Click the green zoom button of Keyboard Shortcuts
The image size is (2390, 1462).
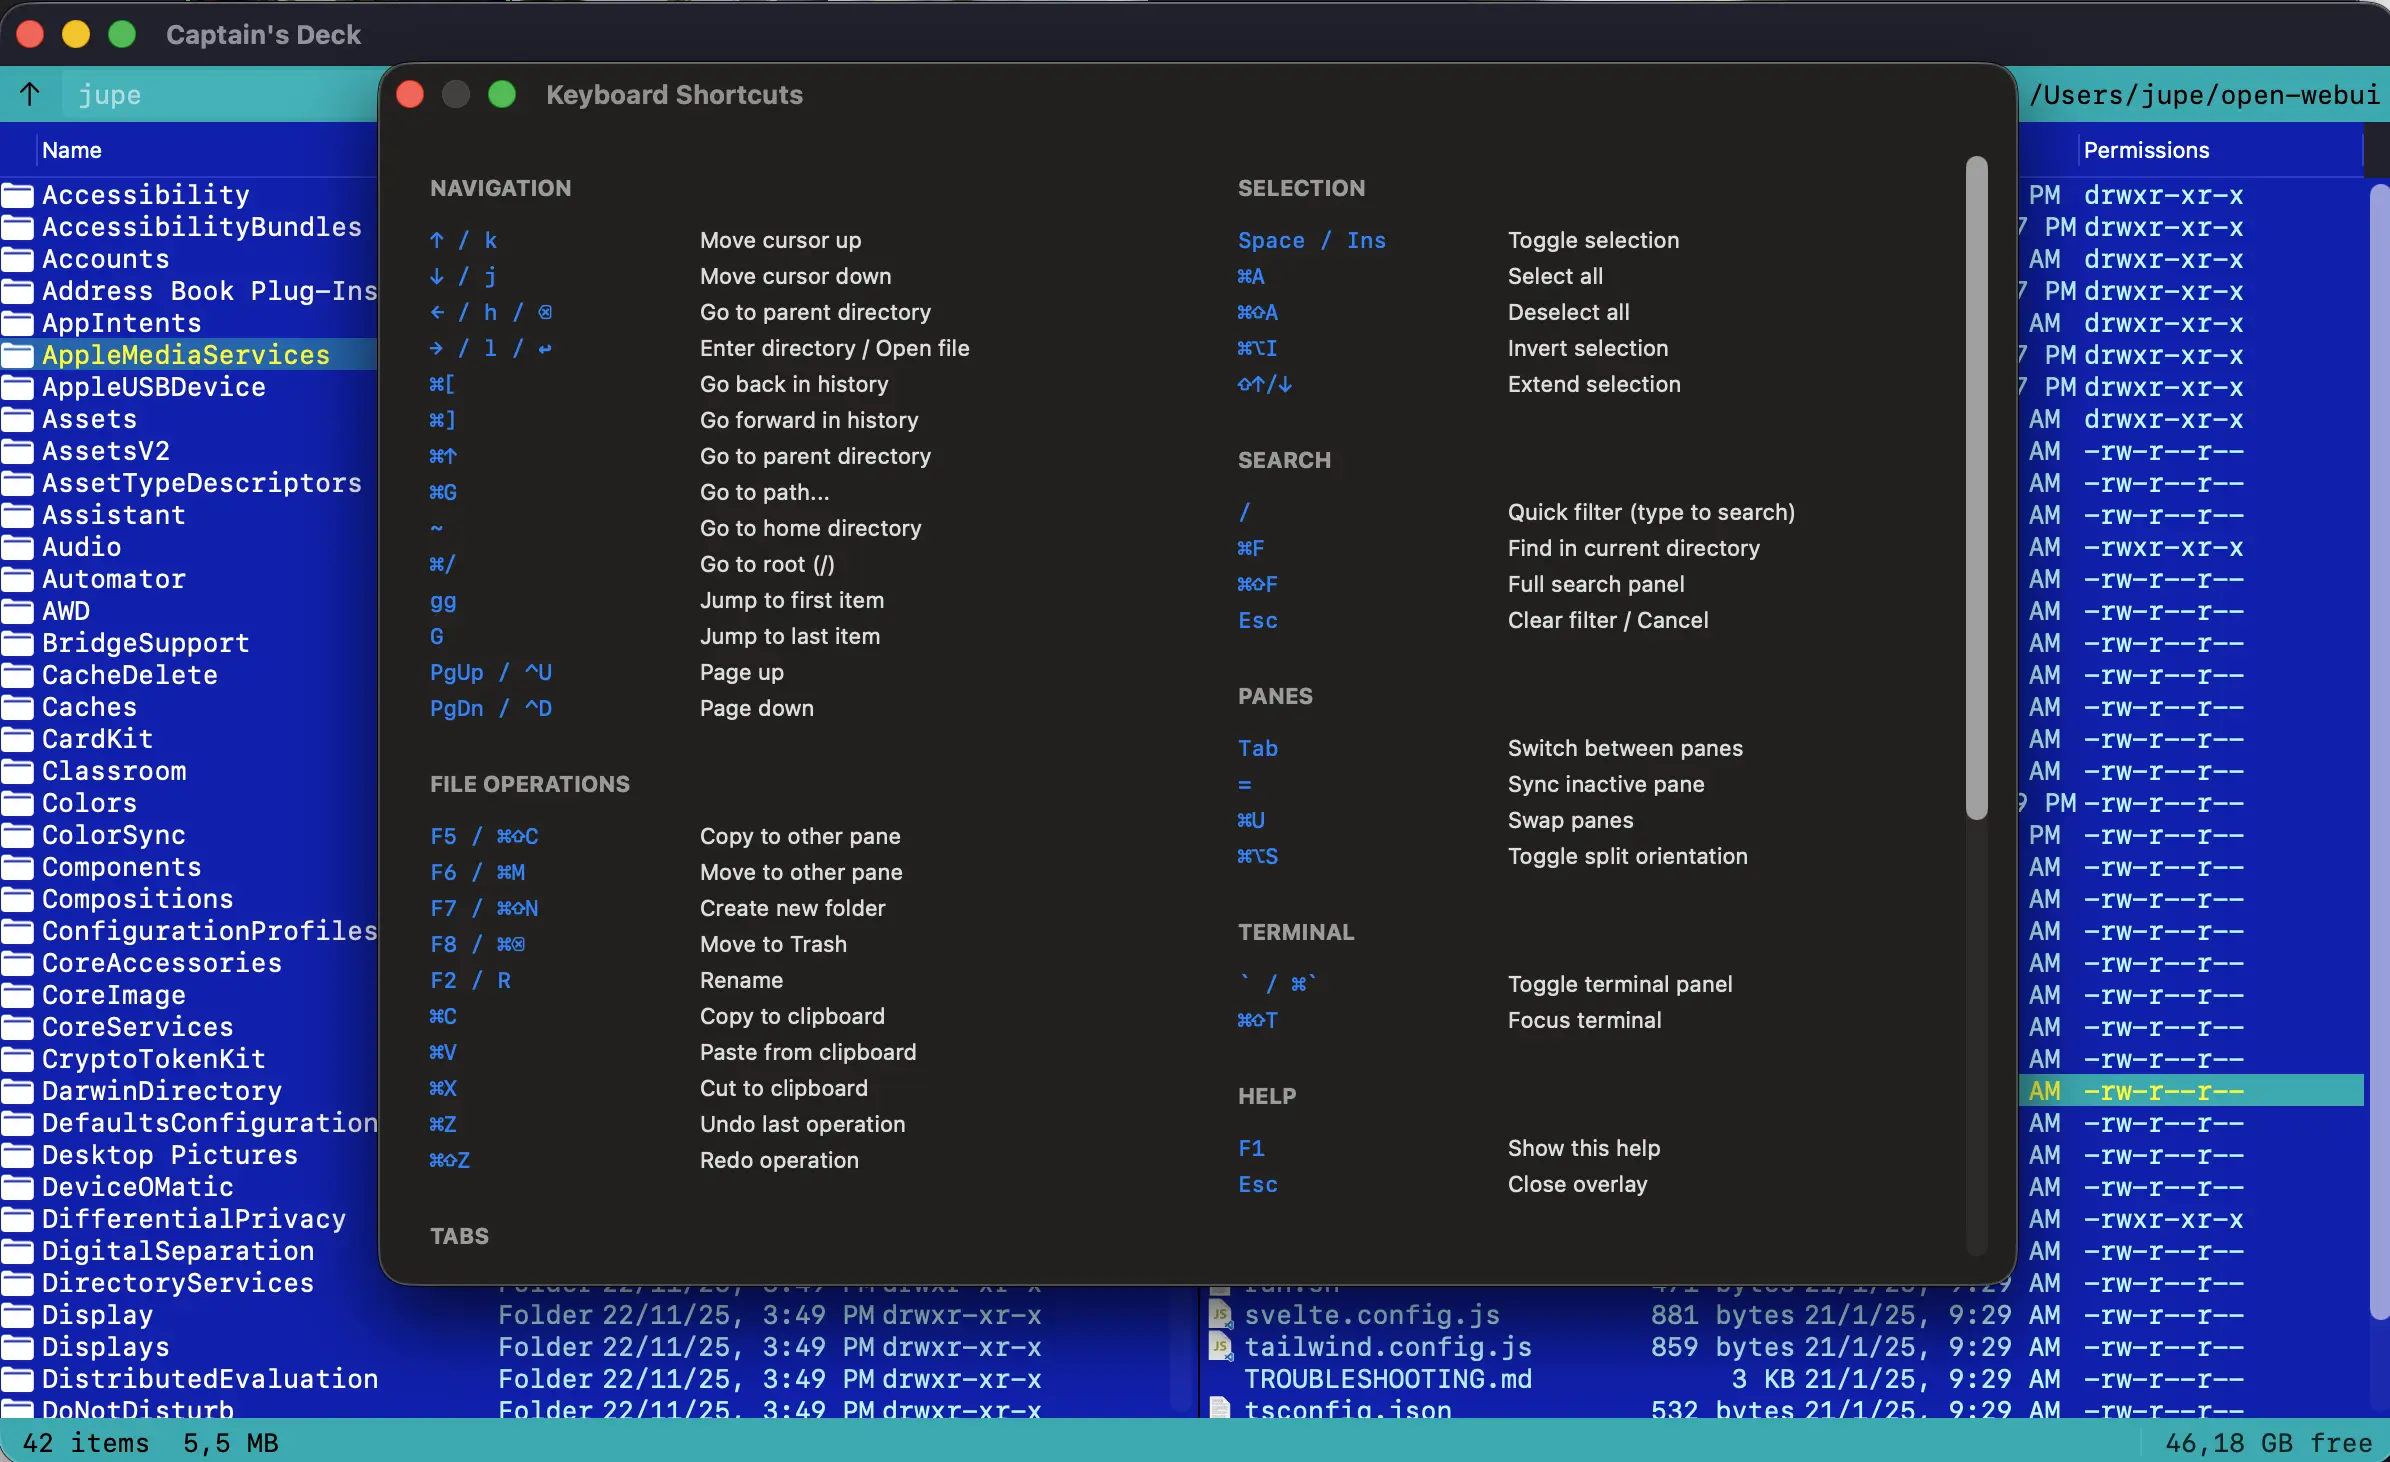click(x=502, y=95)
